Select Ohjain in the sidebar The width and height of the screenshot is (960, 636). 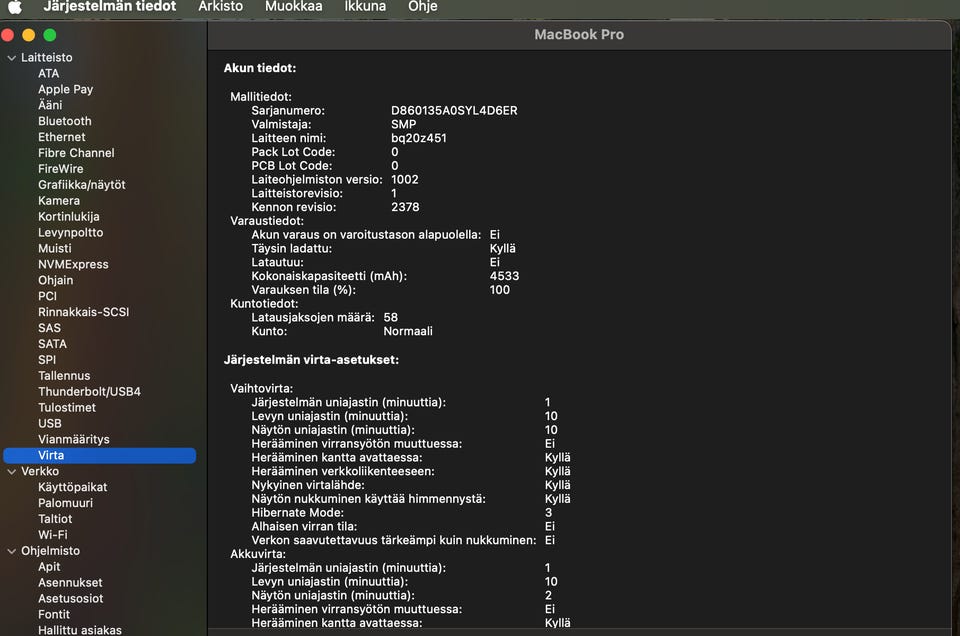pos(55,280)
